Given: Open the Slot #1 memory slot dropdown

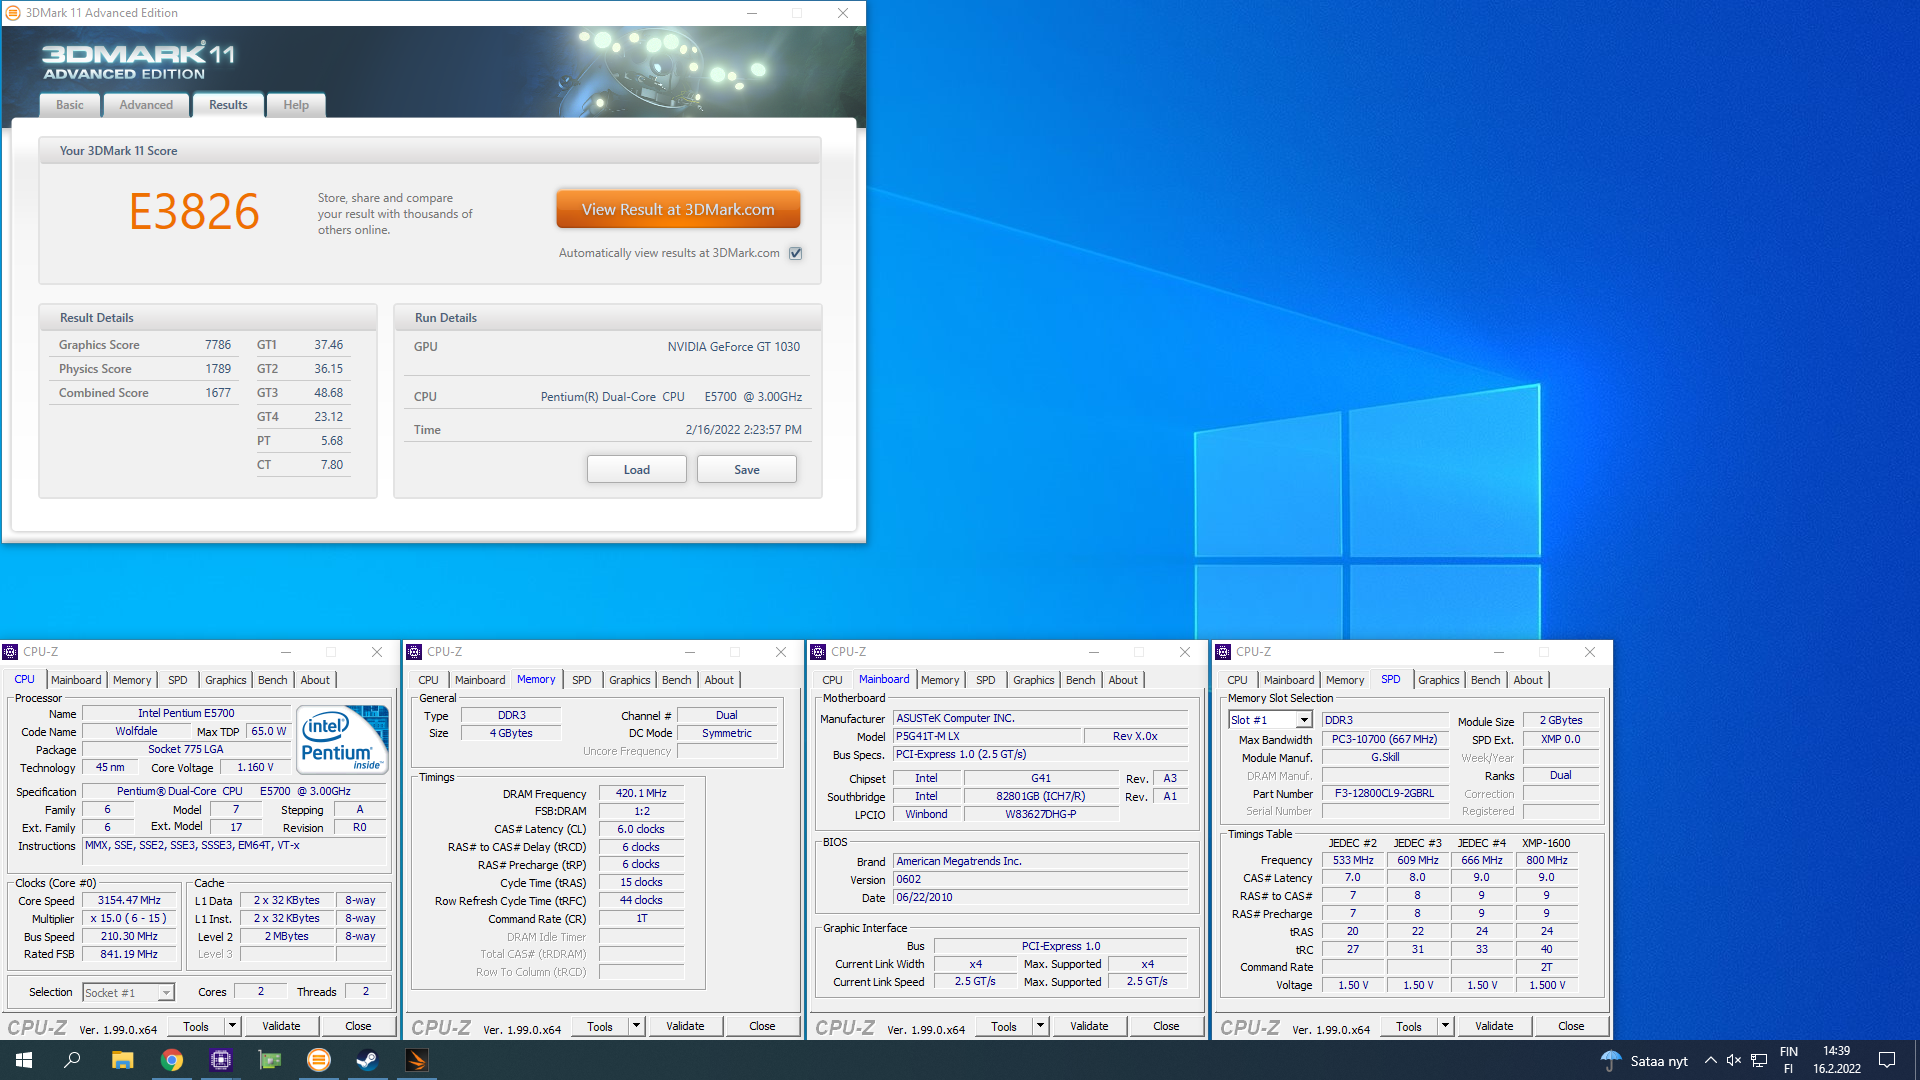Looking at the screenshot, I should (x=1304, y=720).
